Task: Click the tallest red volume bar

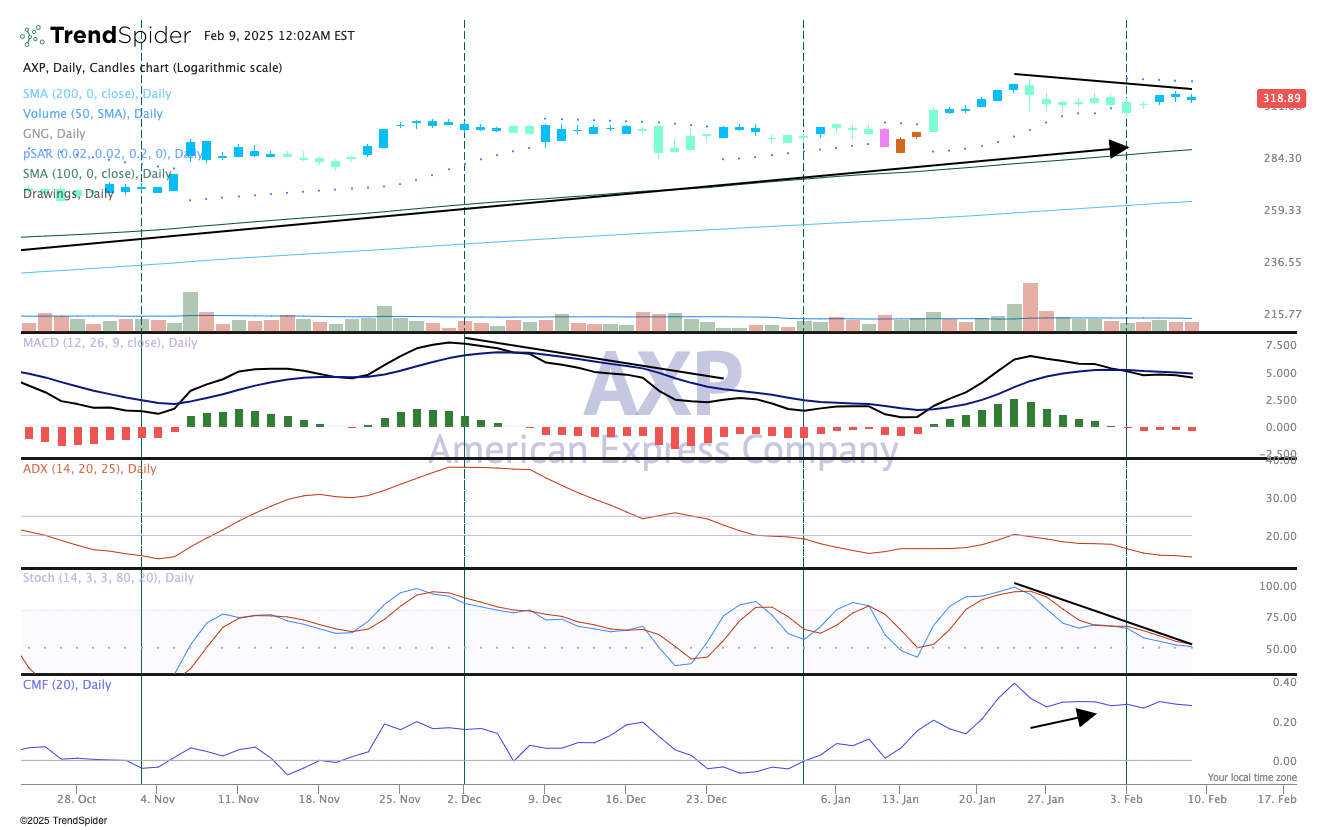Action: point(1030,306)
